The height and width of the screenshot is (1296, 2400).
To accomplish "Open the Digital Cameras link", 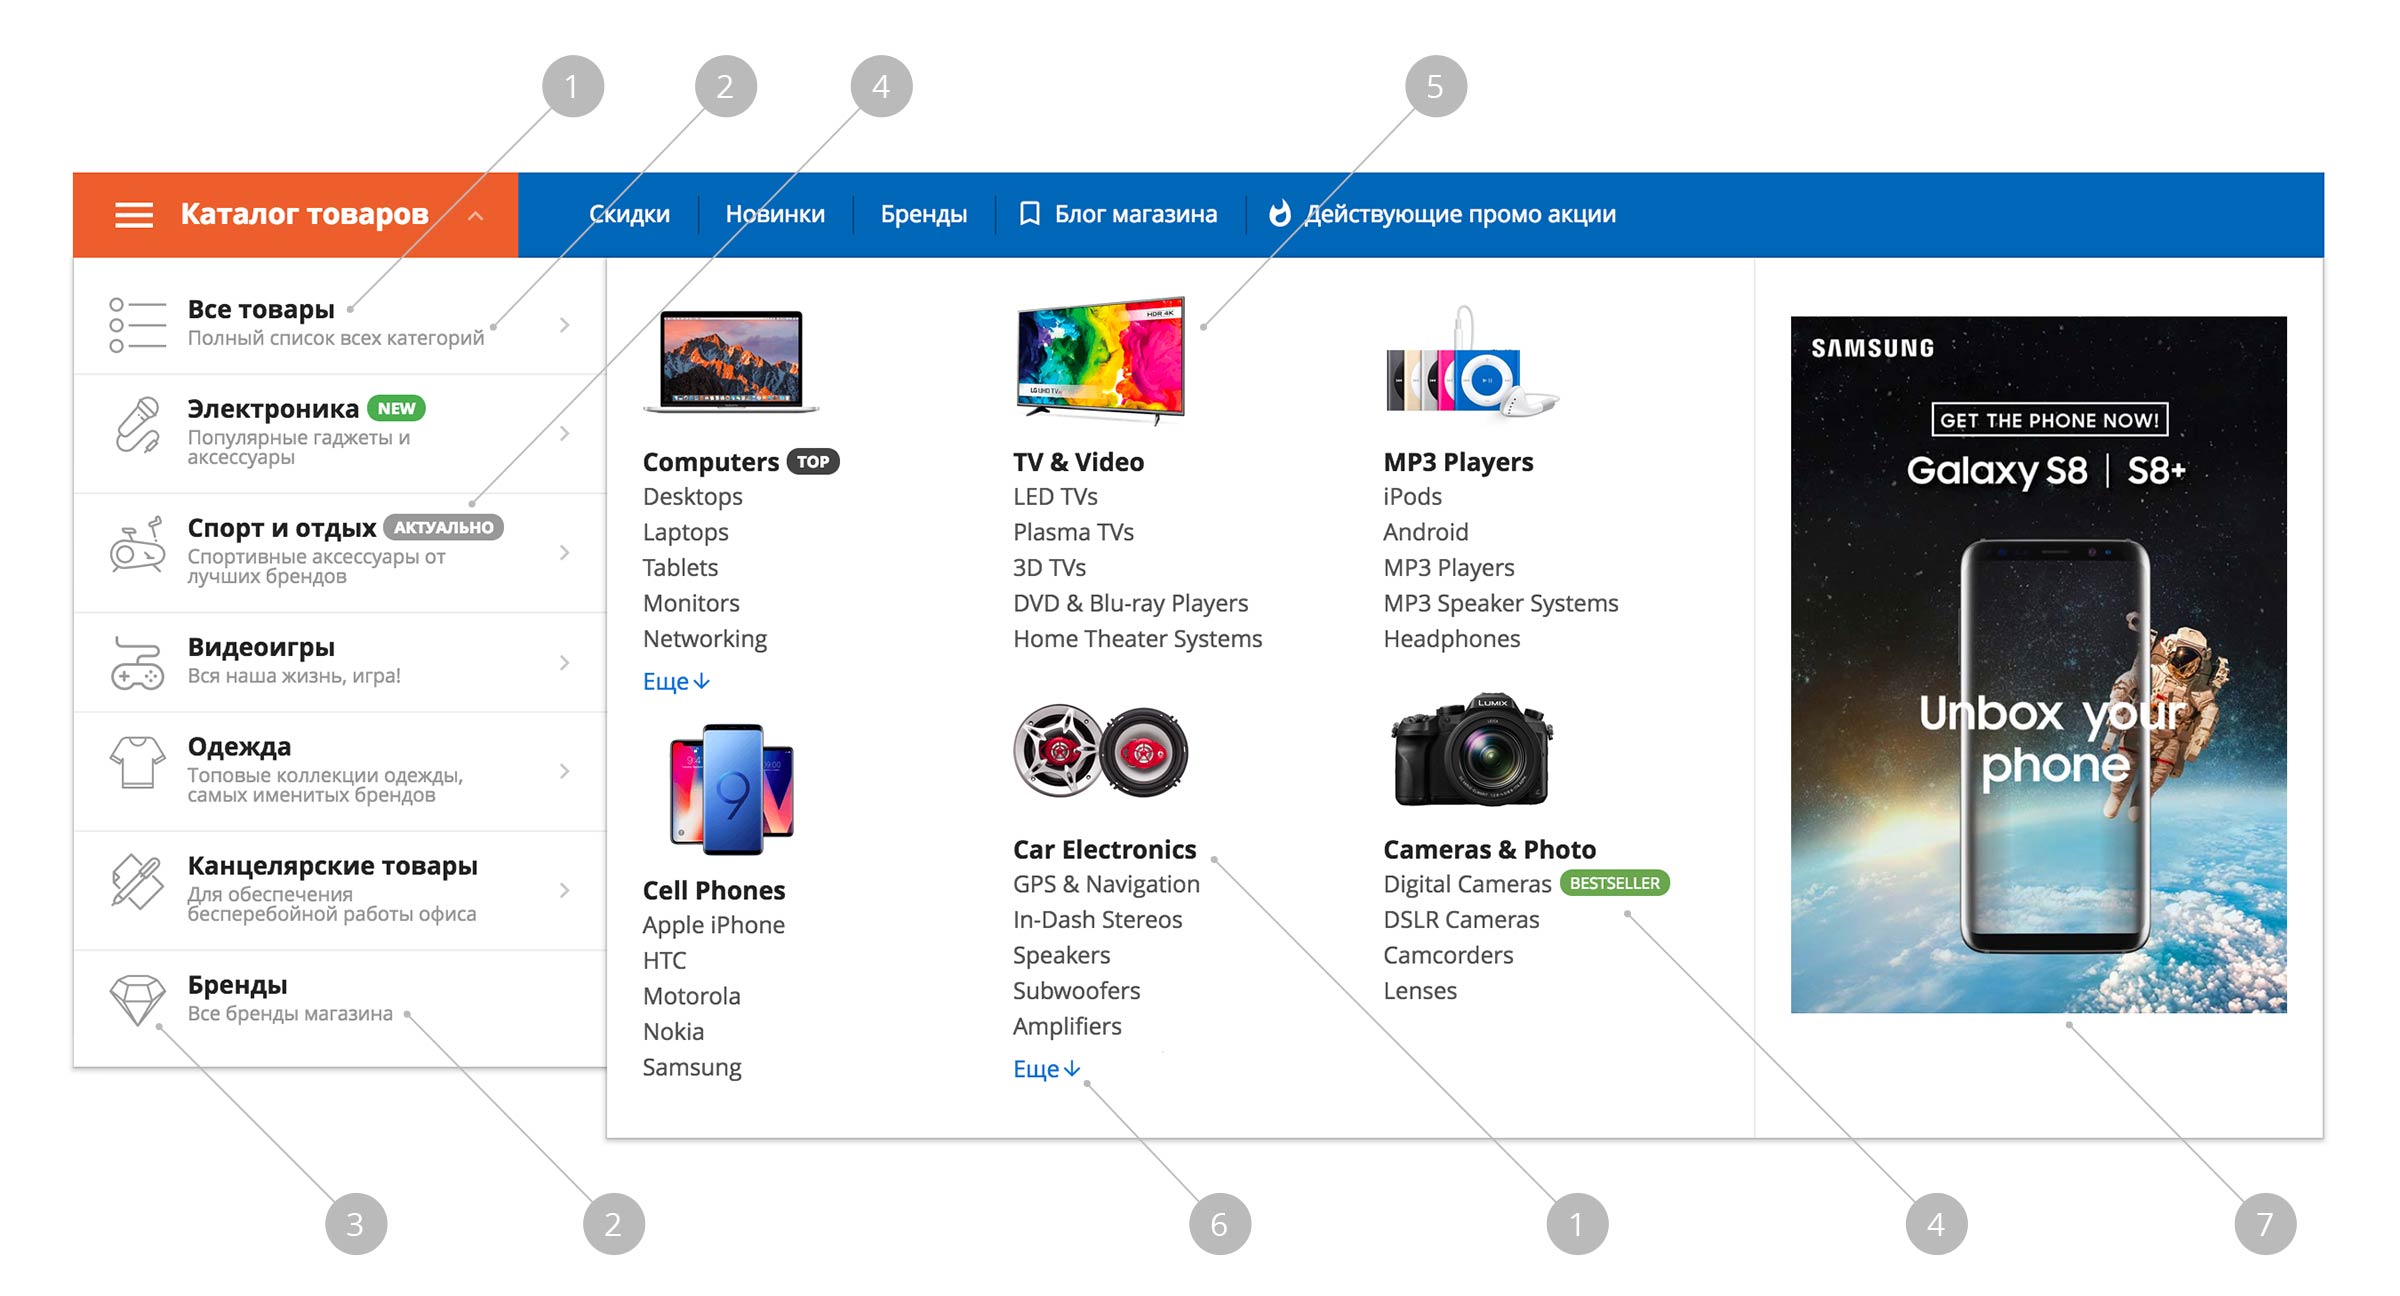I will point(1467,884).
